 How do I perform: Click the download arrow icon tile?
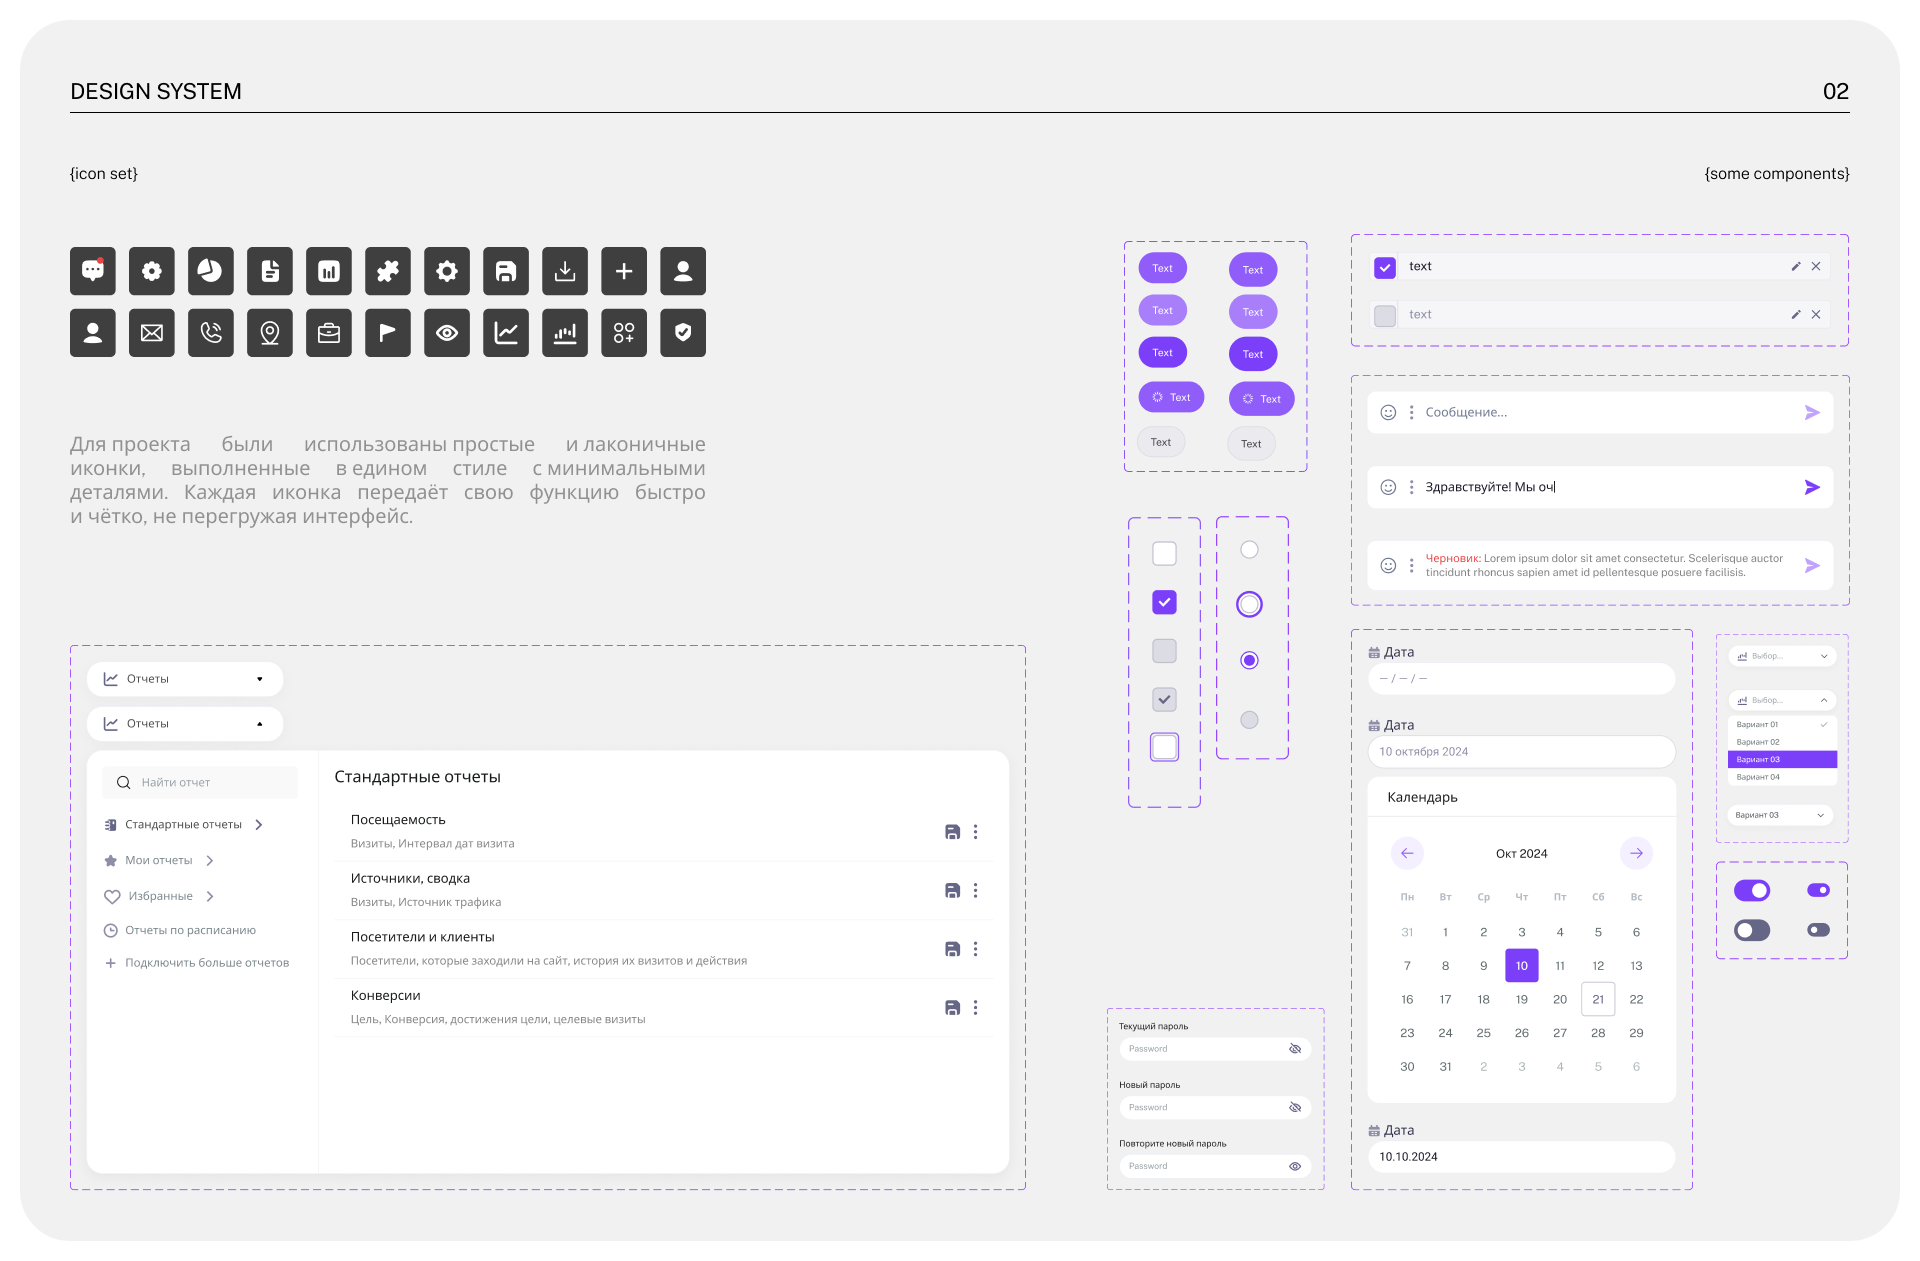[x=565, y=271]
